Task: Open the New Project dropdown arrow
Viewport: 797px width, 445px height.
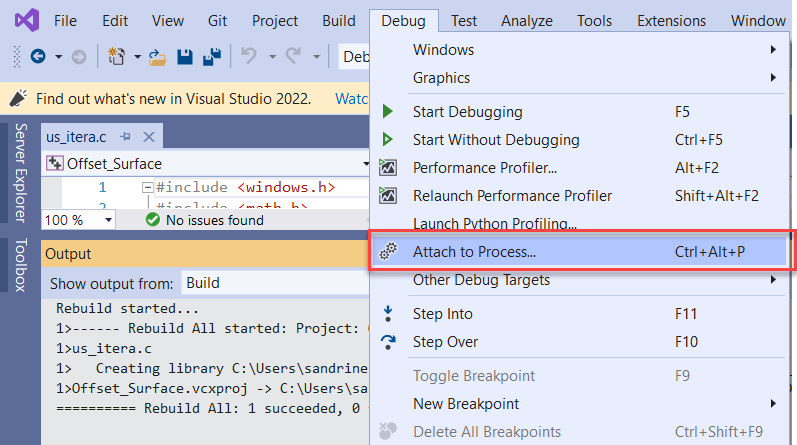Action: click(137, 57)
